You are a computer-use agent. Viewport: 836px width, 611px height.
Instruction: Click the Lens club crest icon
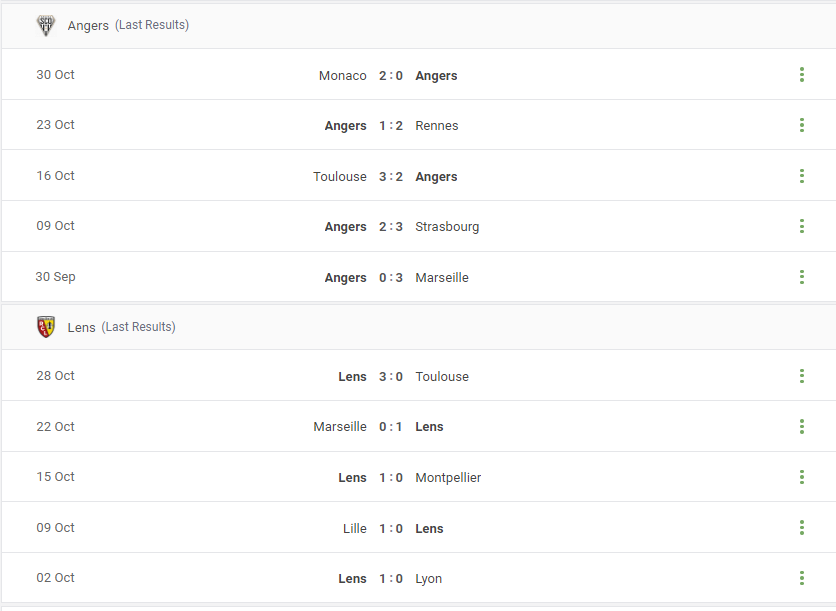(46, 327)
